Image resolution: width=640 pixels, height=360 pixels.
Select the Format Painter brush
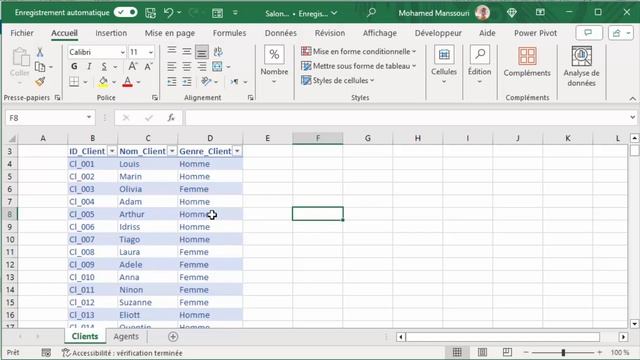click(x=40, y=82)
